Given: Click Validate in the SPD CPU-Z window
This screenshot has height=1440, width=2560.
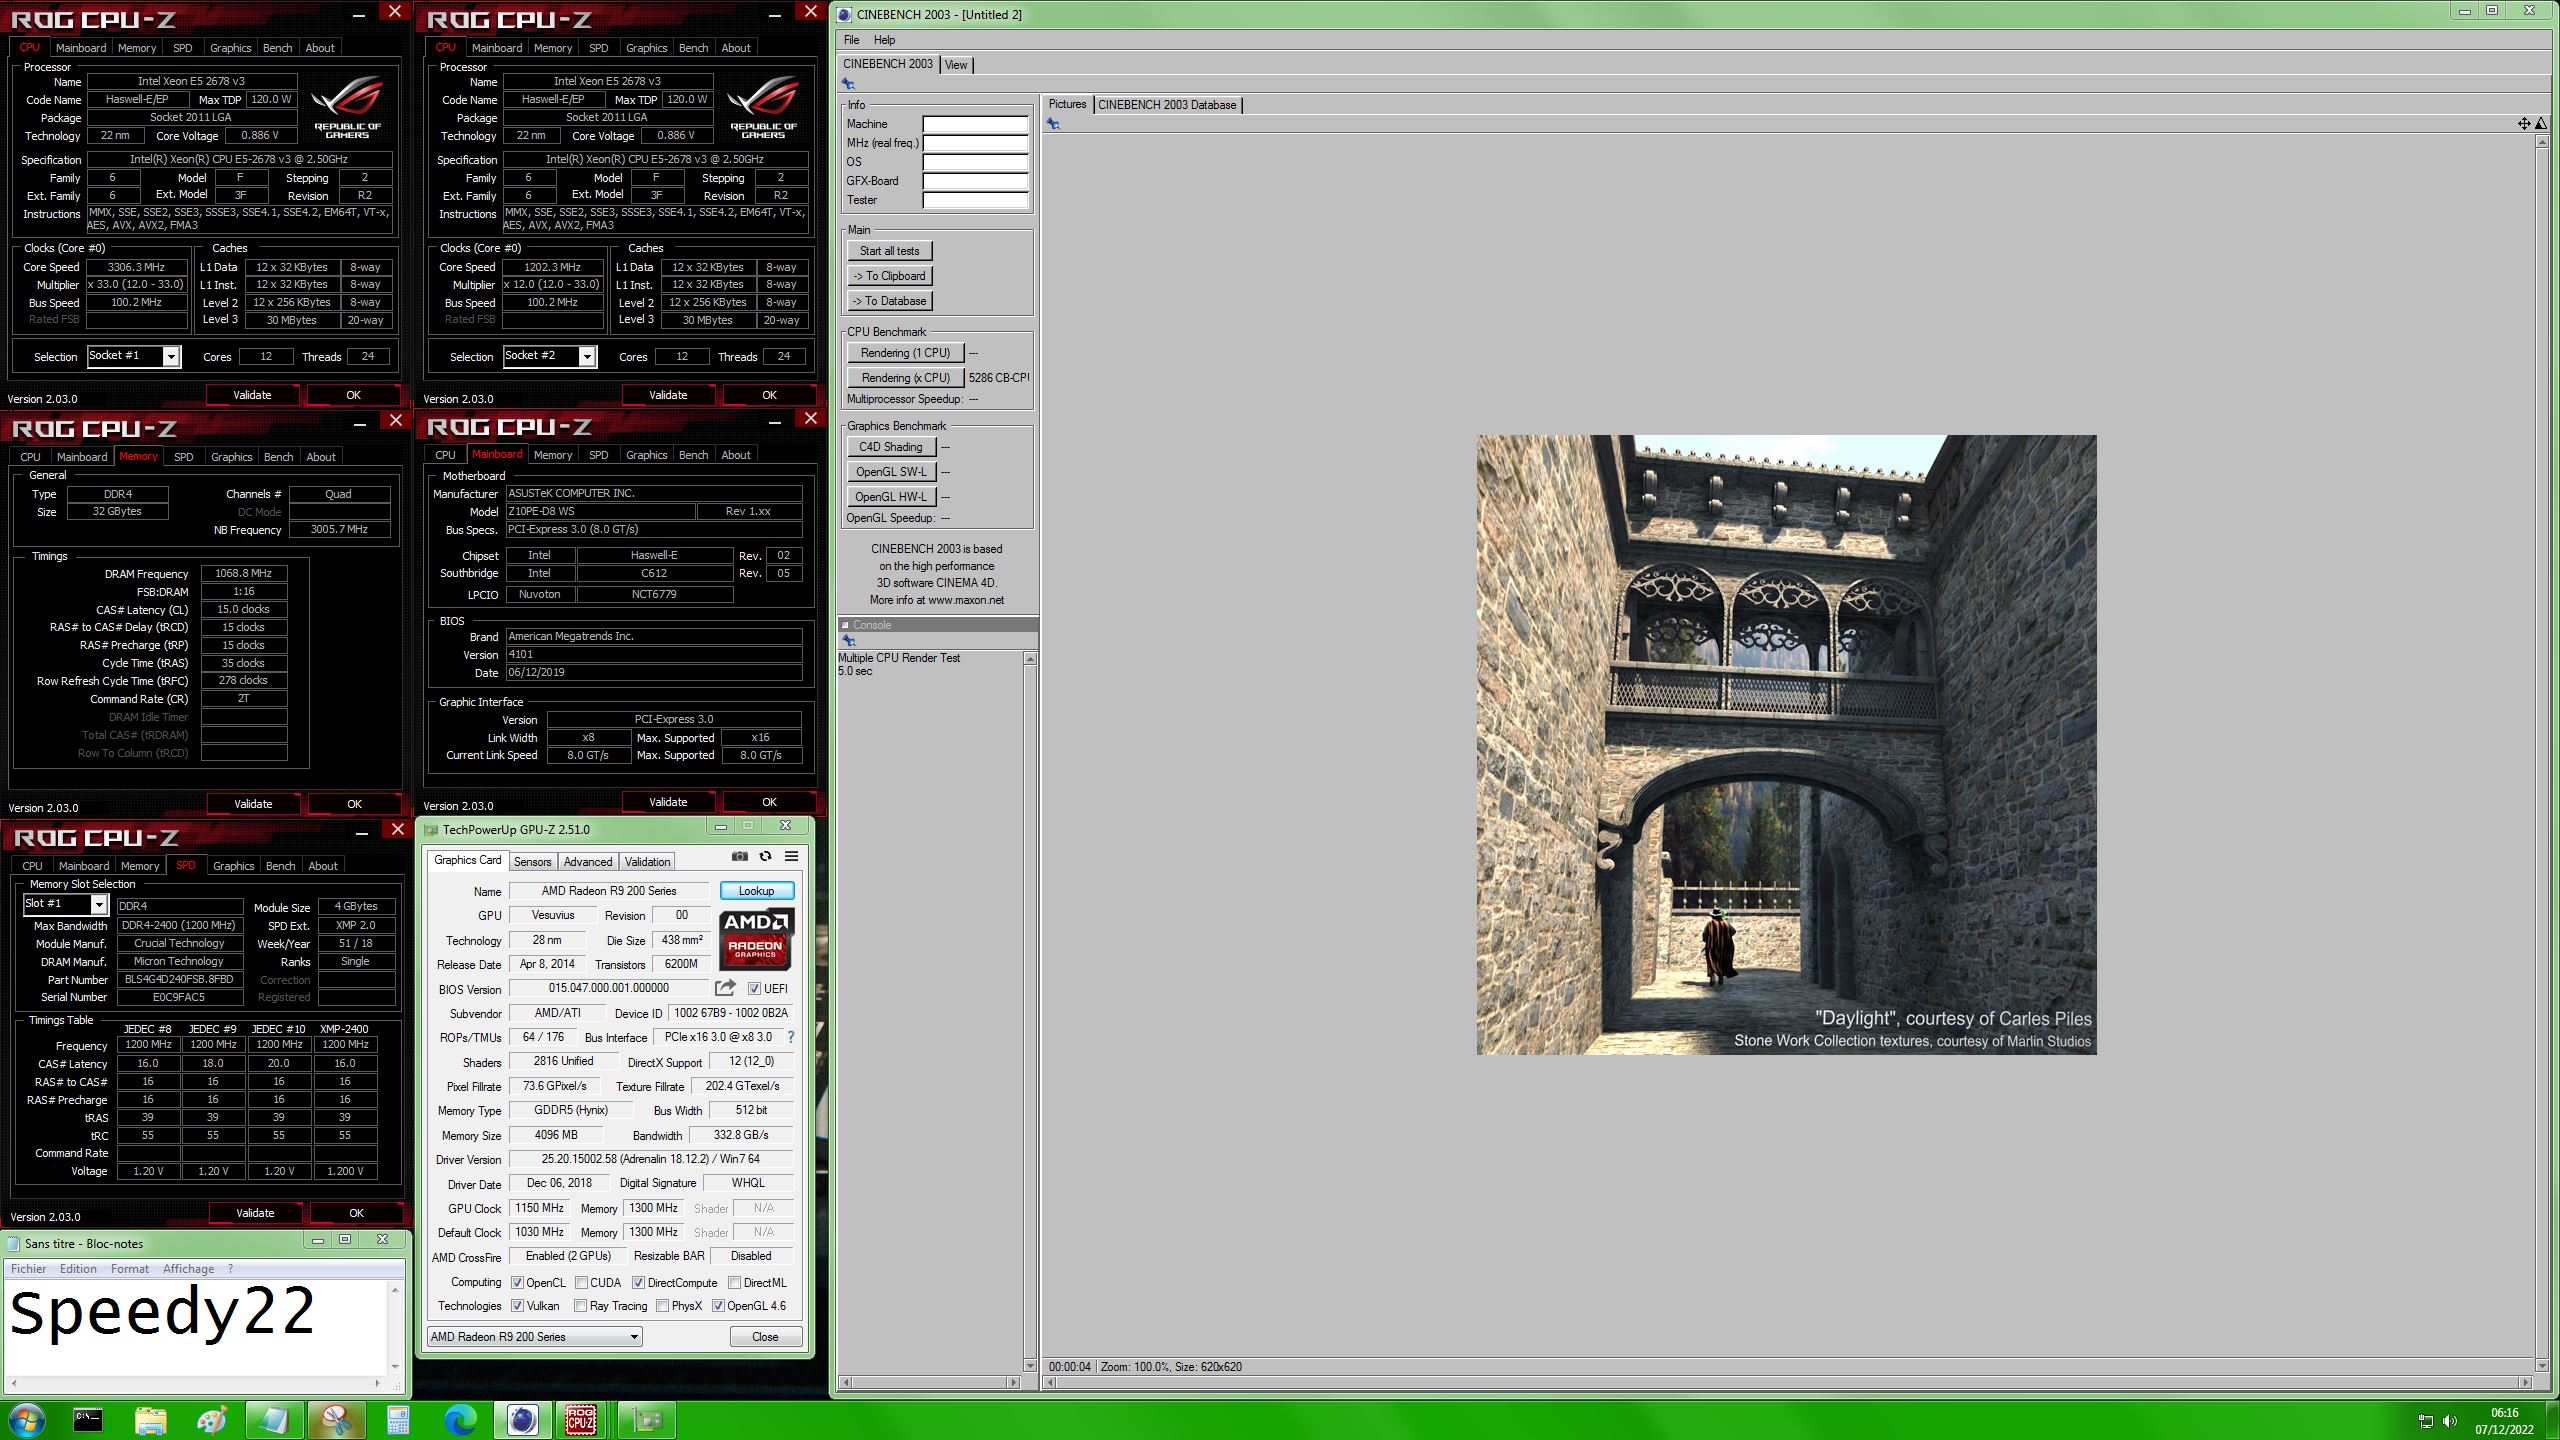Looking at the screenshot, I should pos(255,1213).
